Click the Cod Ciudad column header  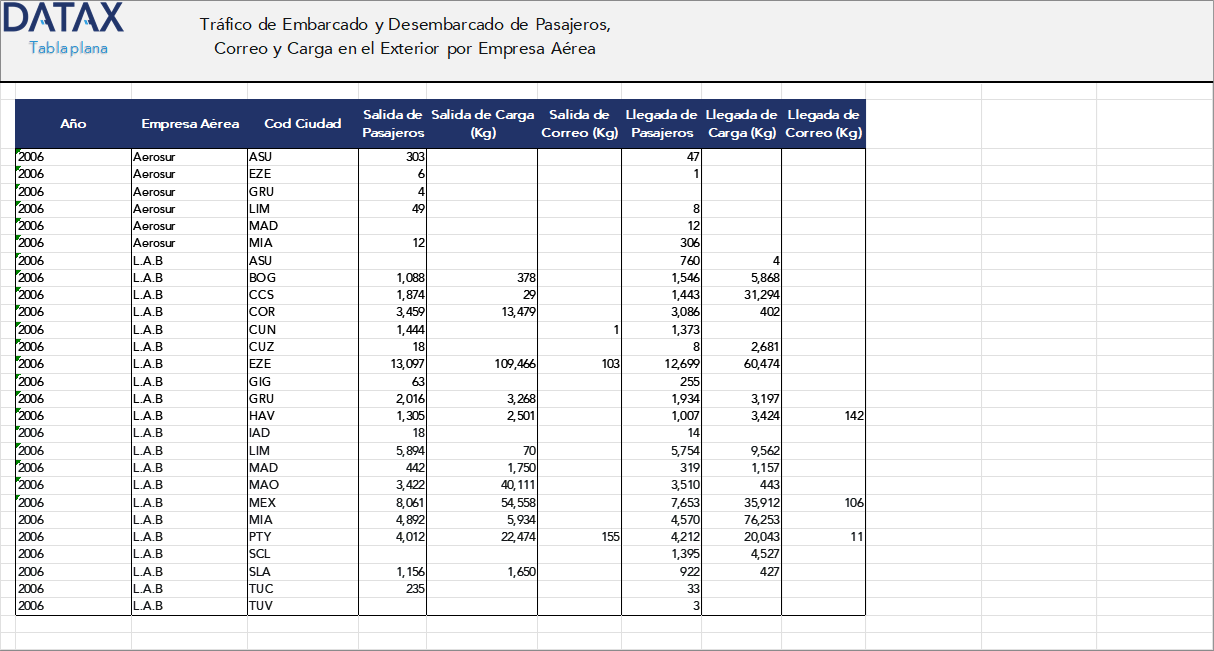click(301, 123)
